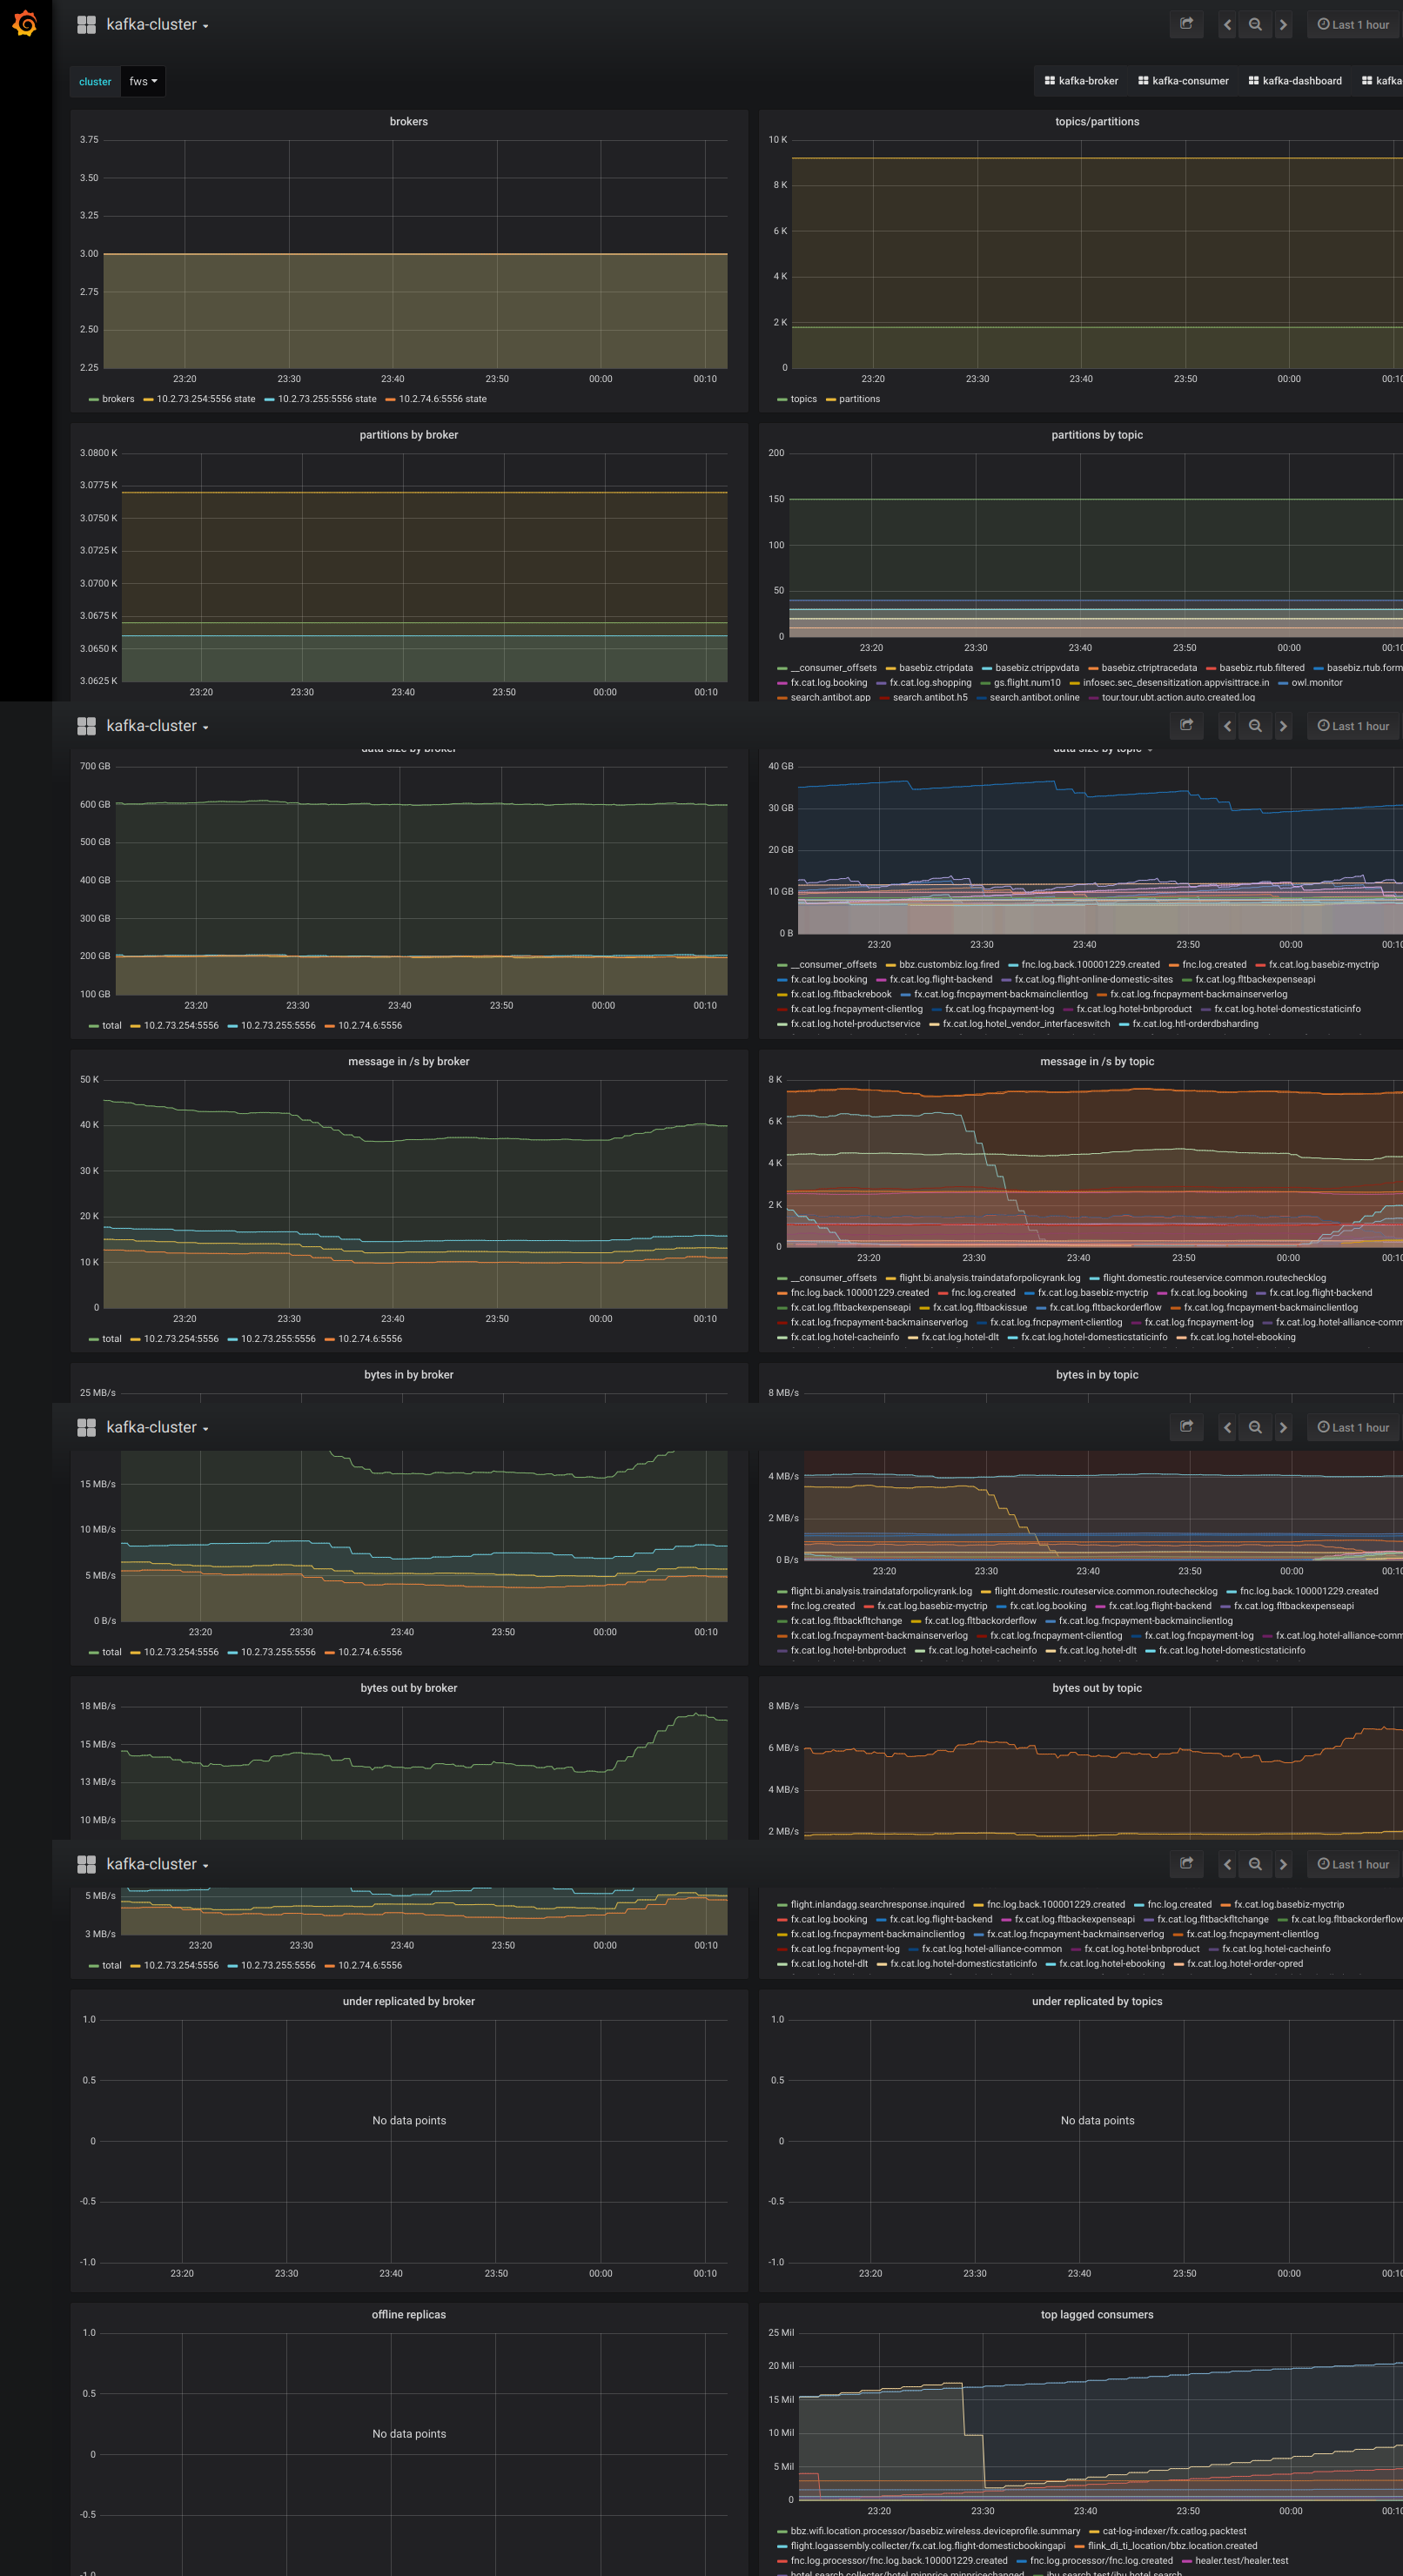
Task: Click back arrow in header under bytes in by topic title
Action: point(1227,1428)
